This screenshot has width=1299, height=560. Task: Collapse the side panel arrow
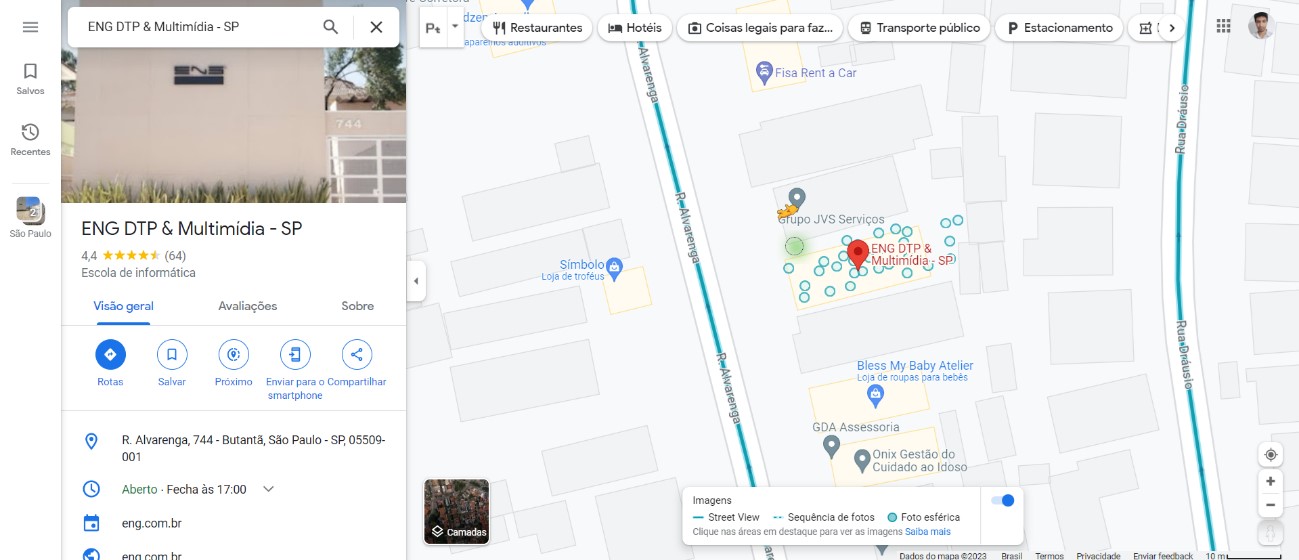click(x=416, y=281)
